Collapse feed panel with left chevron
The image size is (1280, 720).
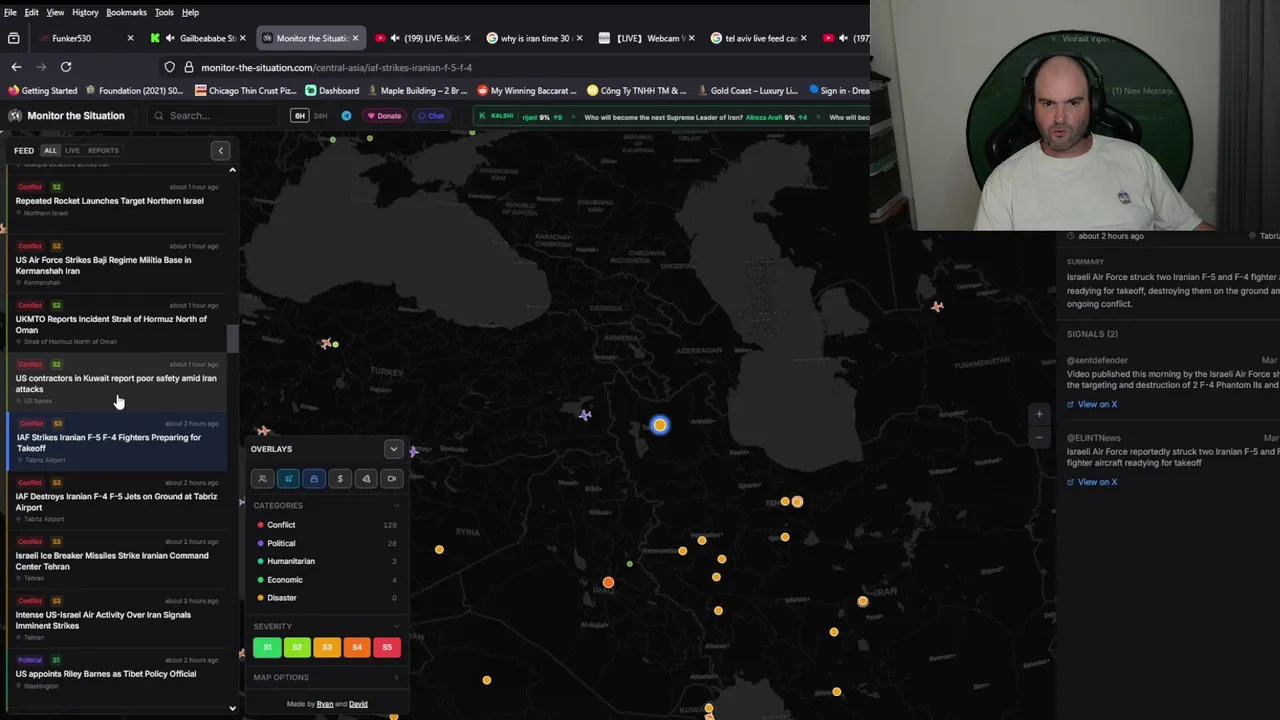221,151
